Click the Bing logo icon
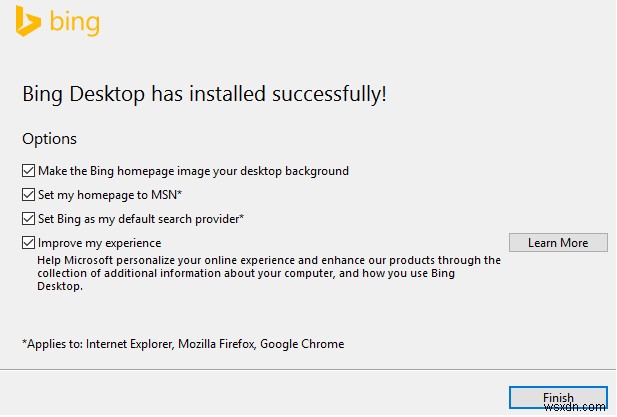 [x=27, y=21]
